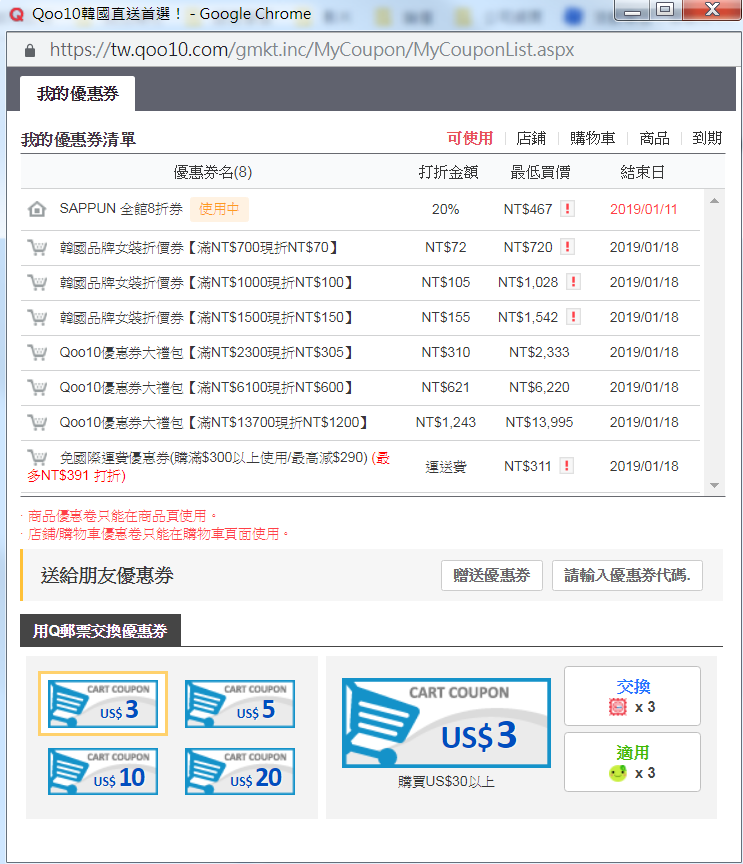Switch to the 到期 coupon filter
The width and height of the screenshot is (743, 864).
[x=707, y=138]
